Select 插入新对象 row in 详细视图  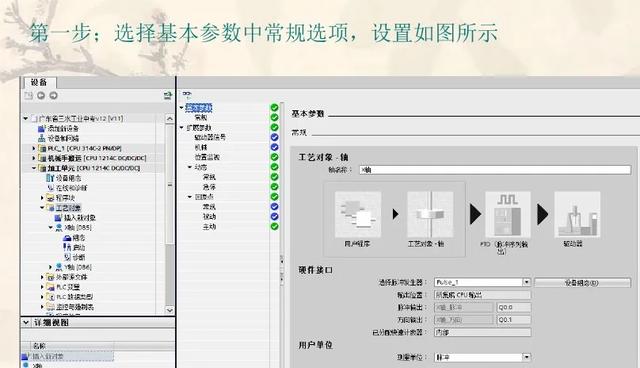68,356
